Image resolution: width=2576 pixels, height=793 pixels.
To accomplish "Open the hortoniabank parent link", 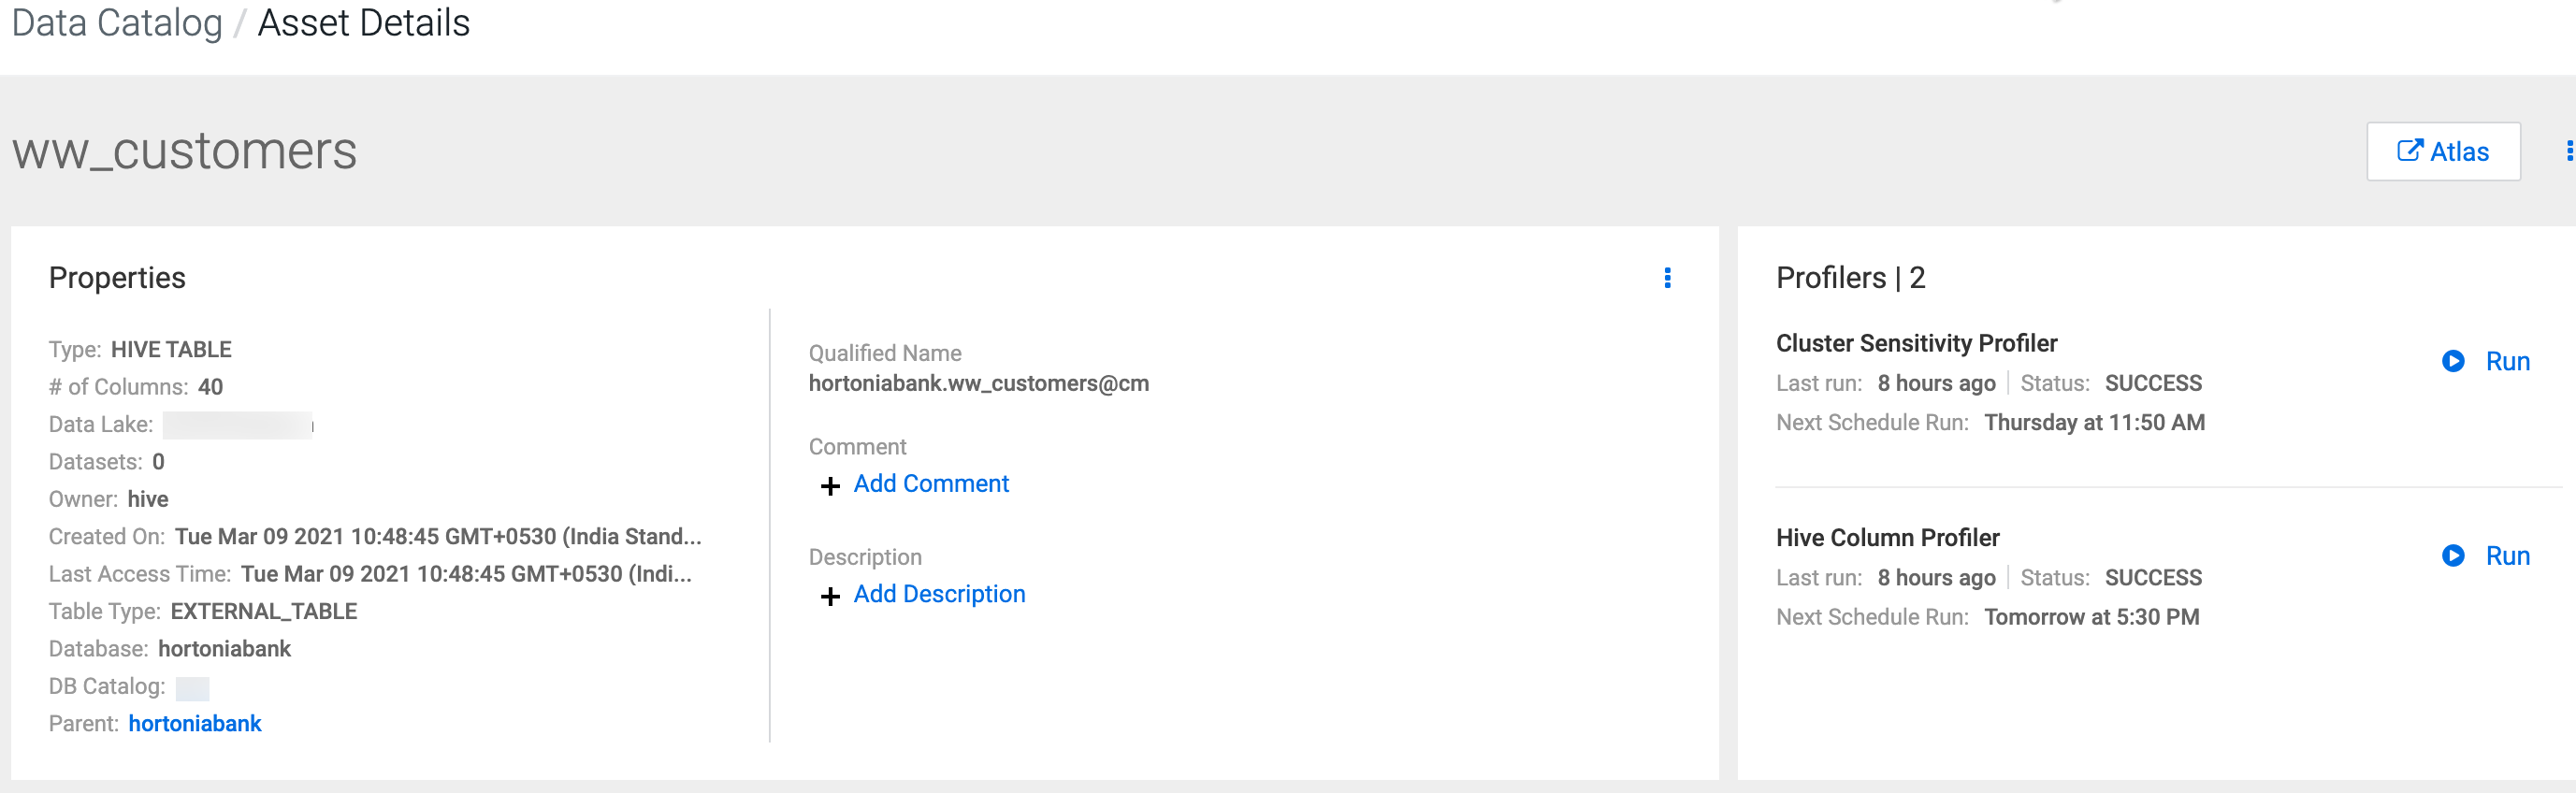I will pos(195,723).
